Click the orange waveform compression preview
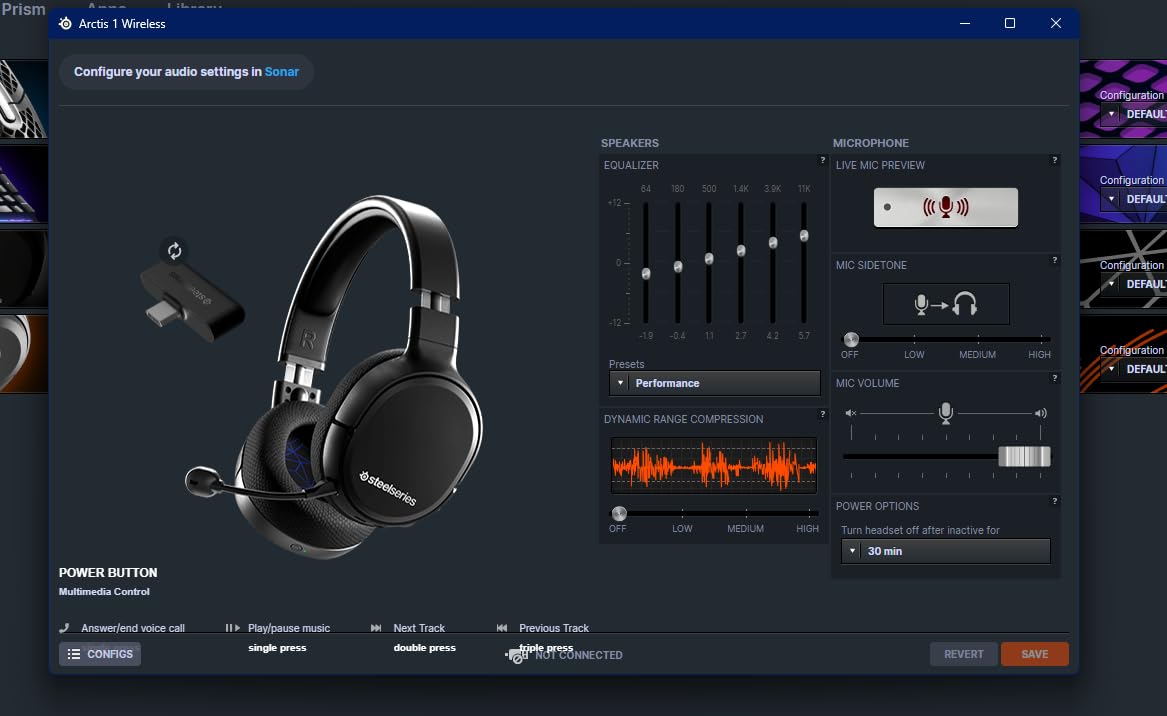Image resolution: width=1167 pixels, height=716 pixels. click(x=714, y=466)
